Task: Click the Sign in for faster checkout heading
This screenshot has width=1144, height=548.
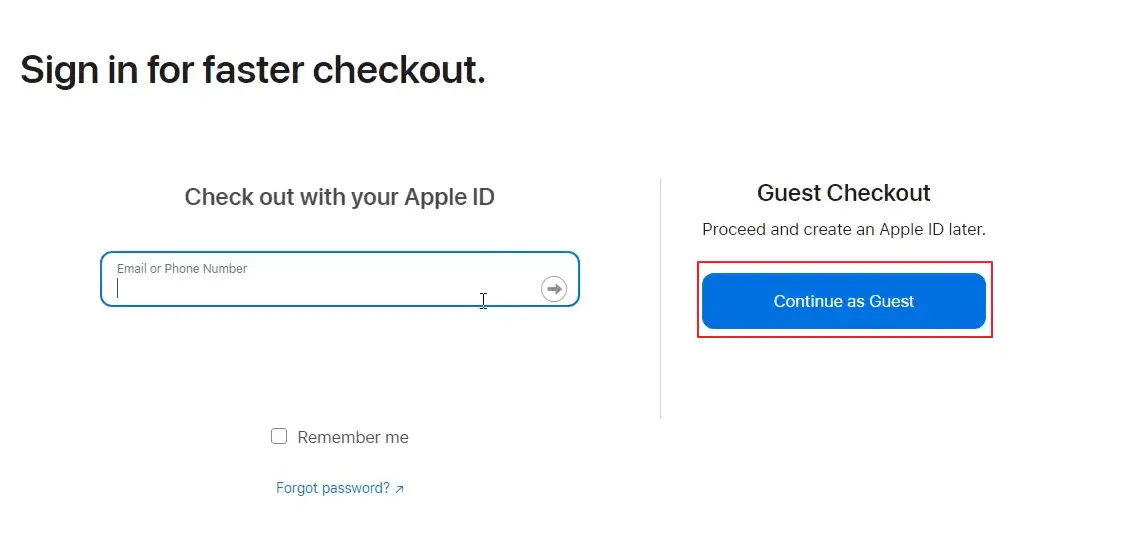Action: point(252,70)
